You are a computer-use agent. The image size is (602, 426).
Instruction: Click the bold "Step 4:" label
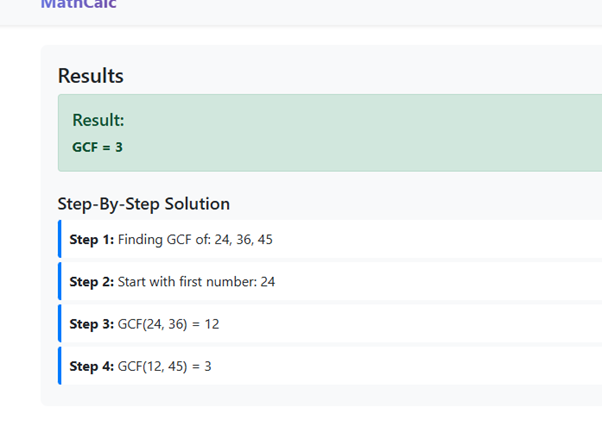[92, 366]
